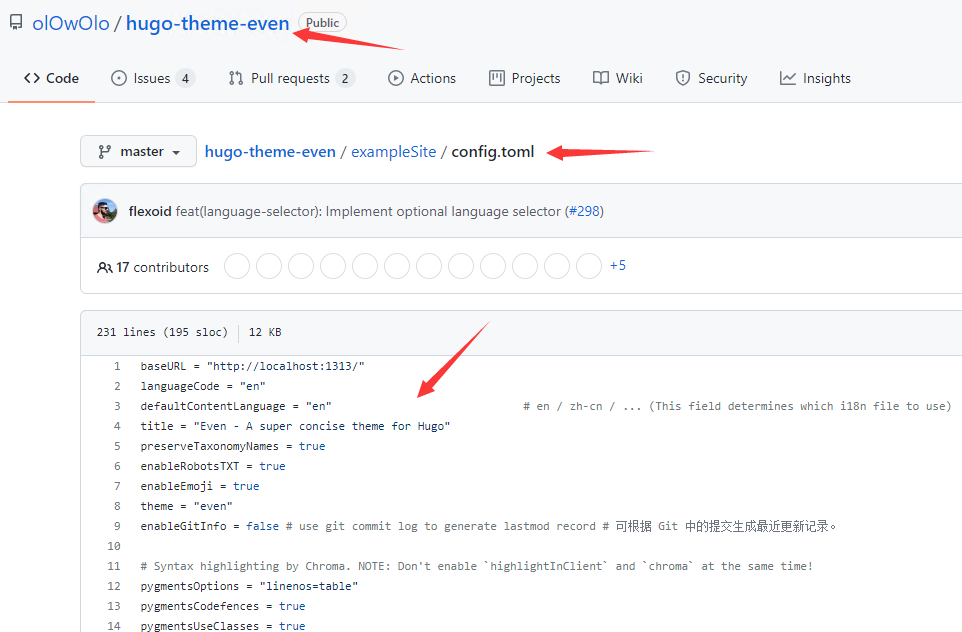Open pull request #298 link
This screenshot has width=962, height=632.
(584, 212)
